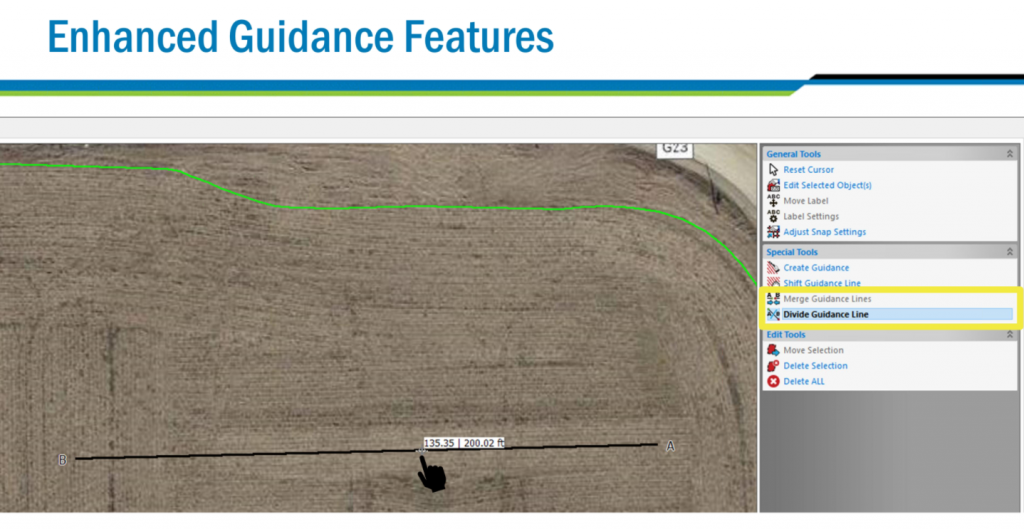The image size is (1024, 529).
Task: Click the Merge Guidance Lines icon
Action: click(773, 299)
